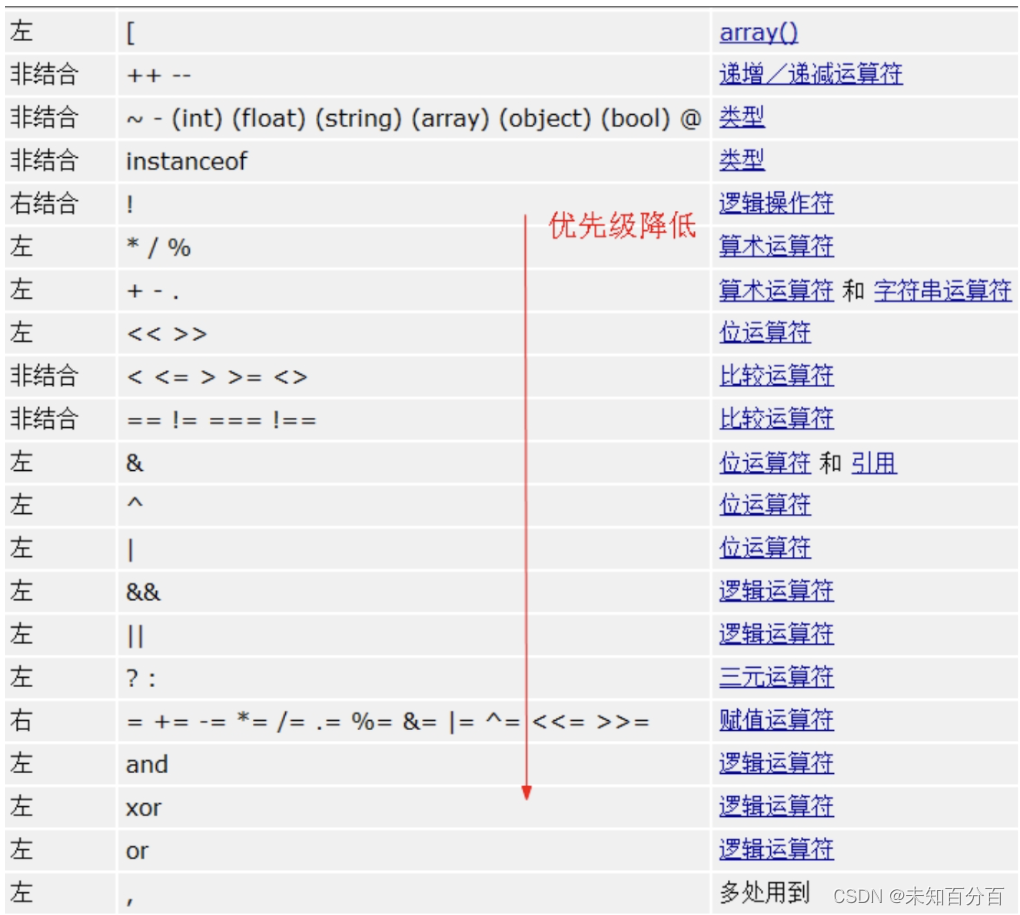Screen dimensions: 1020x915
Task: Open the array() documentation link
Action: point(757,31)
